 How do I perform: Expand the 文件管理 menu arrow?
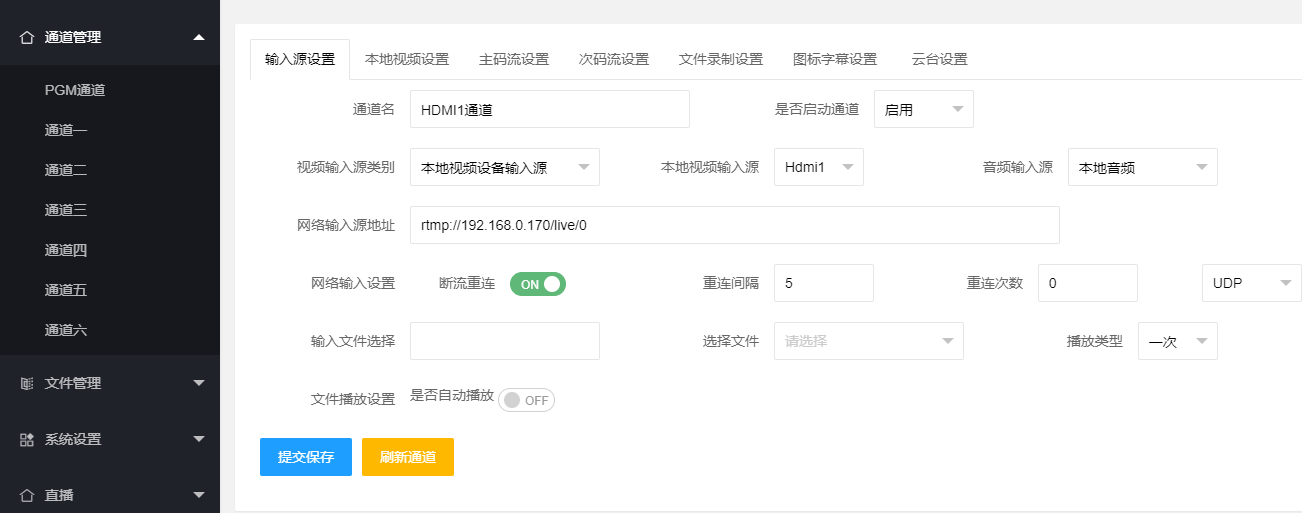[x=198, y=383]
